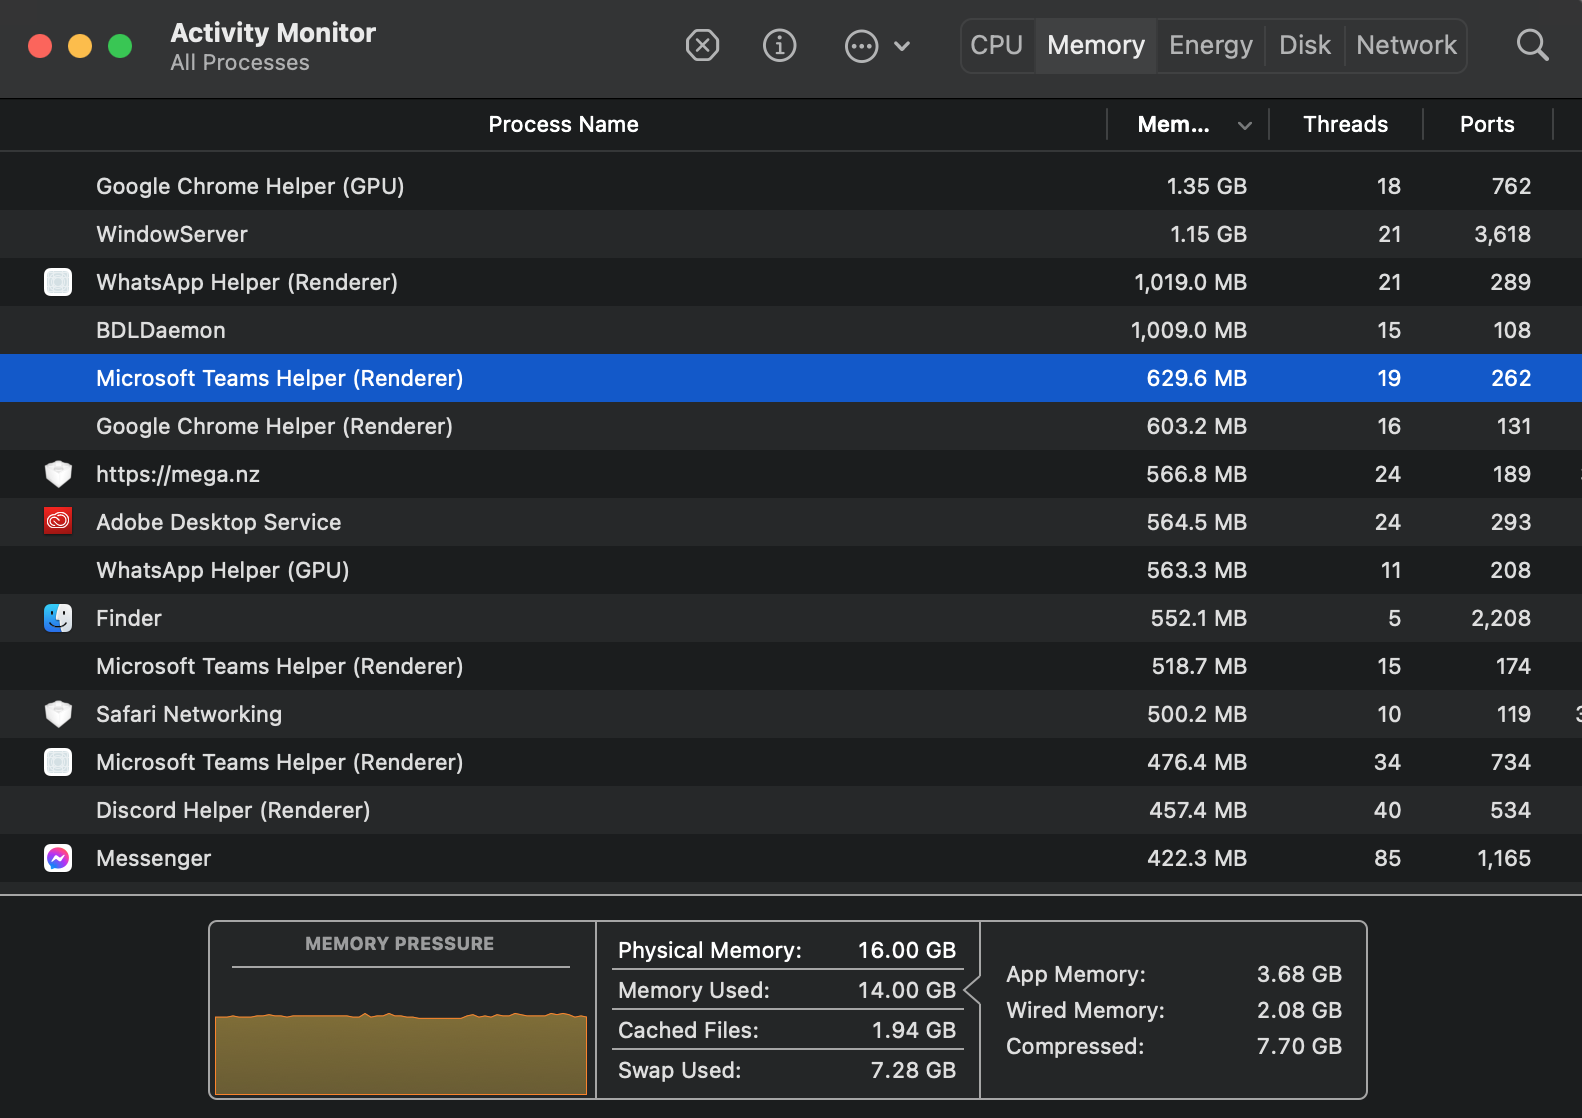Select the Finder process name

coord(129,618)
